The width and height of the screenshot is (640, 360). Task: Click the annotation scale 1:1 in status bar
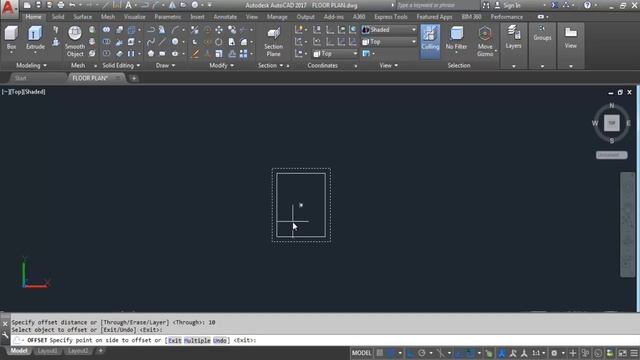(536, 353)
